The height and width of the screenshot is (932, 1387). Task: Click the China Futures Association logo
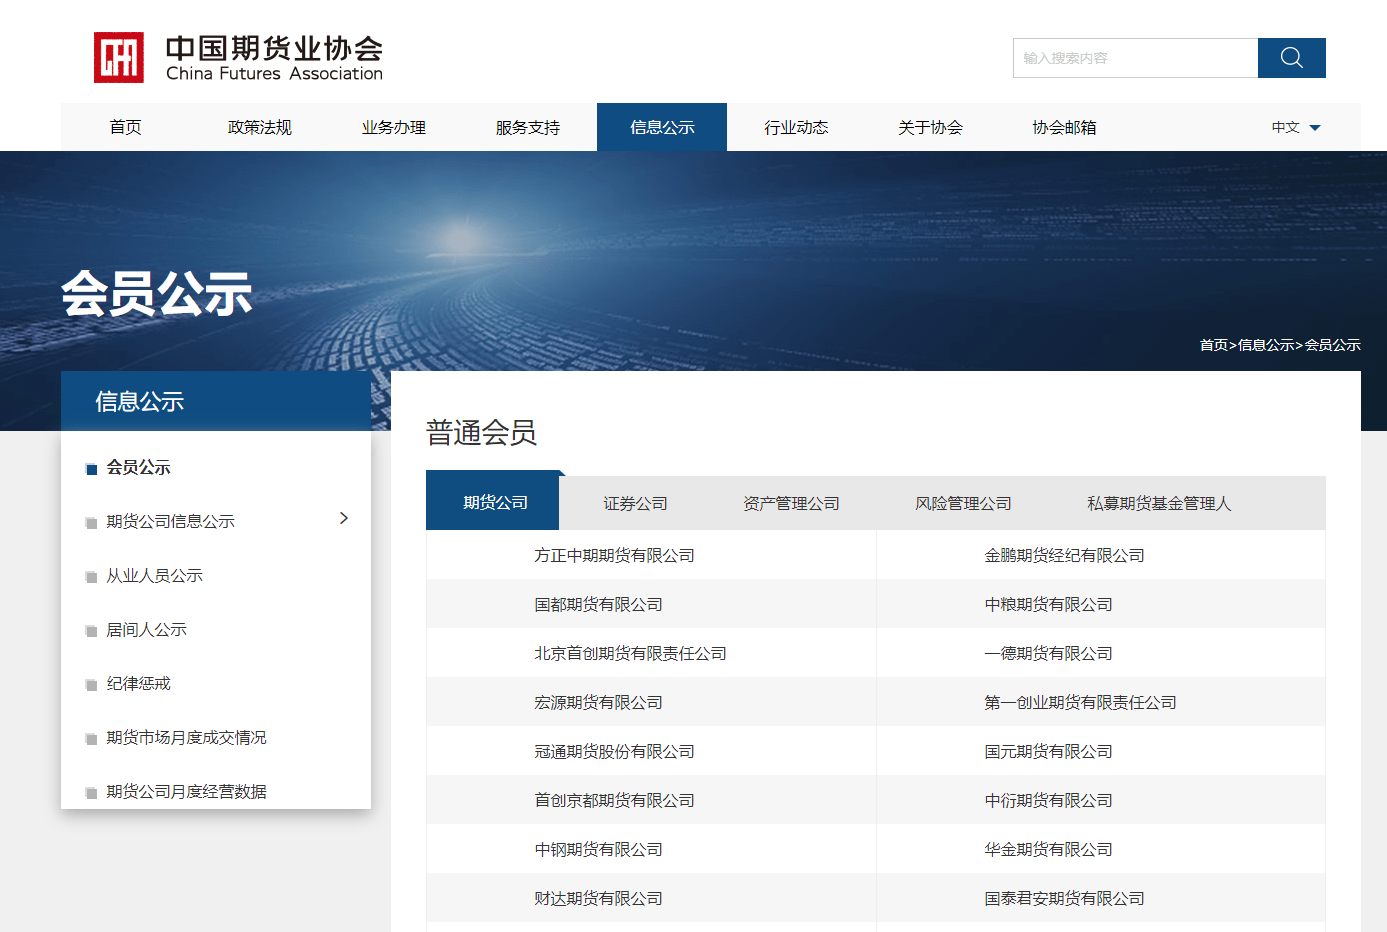click(238, 58)
